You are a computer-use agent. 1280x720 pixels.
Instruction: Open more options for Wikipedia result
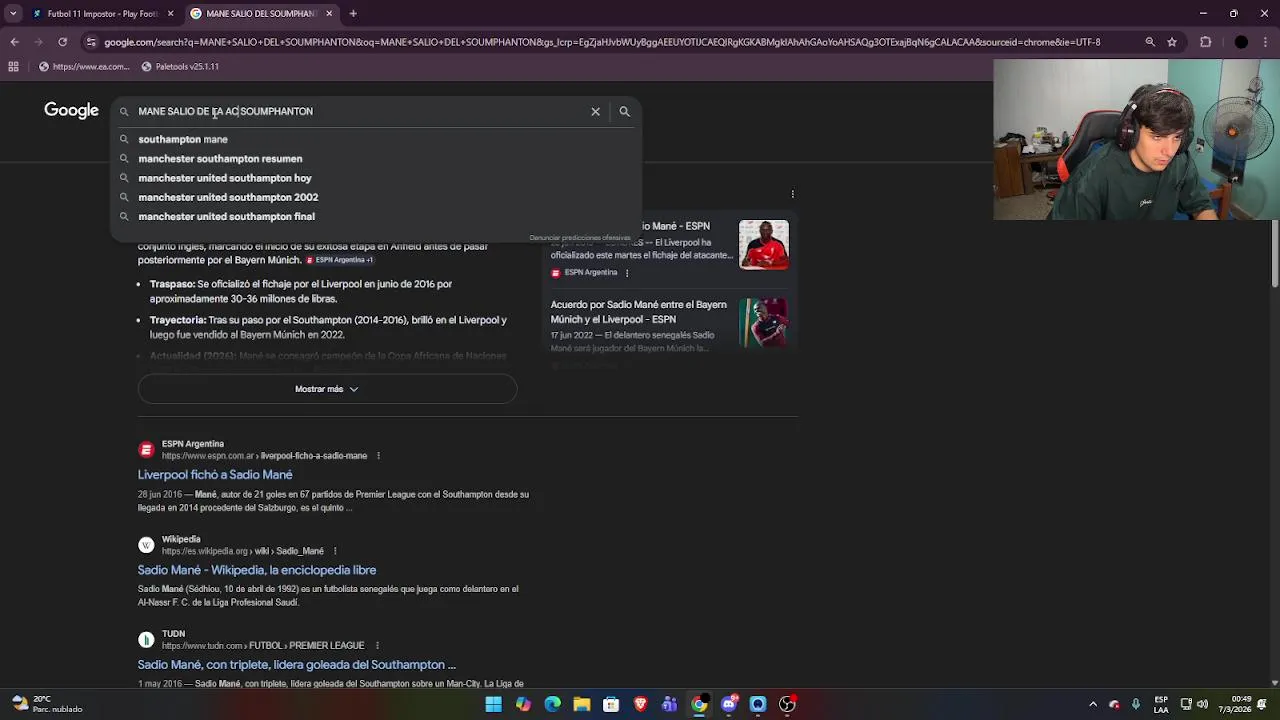[335, 551]
